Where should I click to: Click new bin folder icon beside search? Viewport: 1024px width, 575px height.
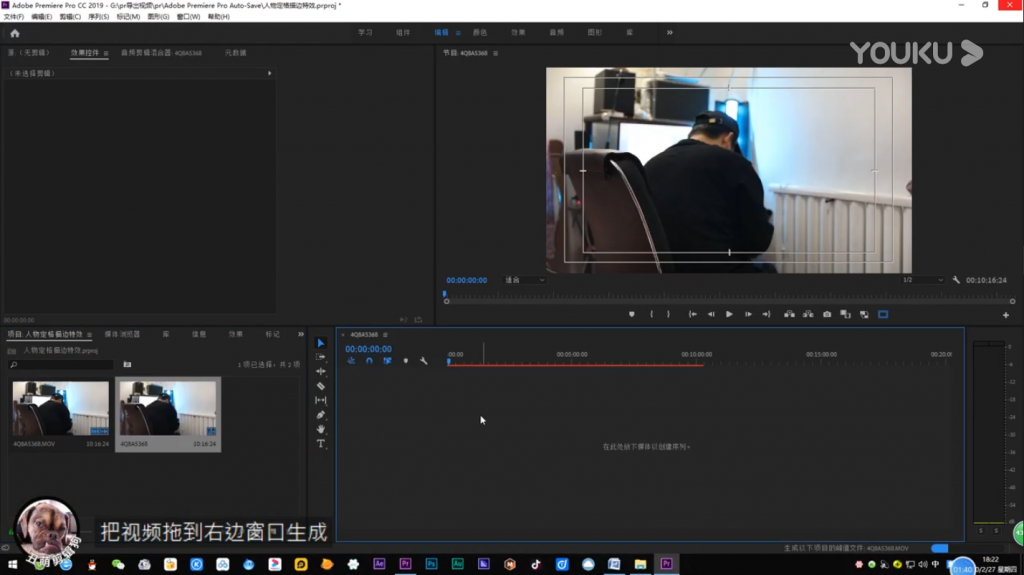point(127,365)
